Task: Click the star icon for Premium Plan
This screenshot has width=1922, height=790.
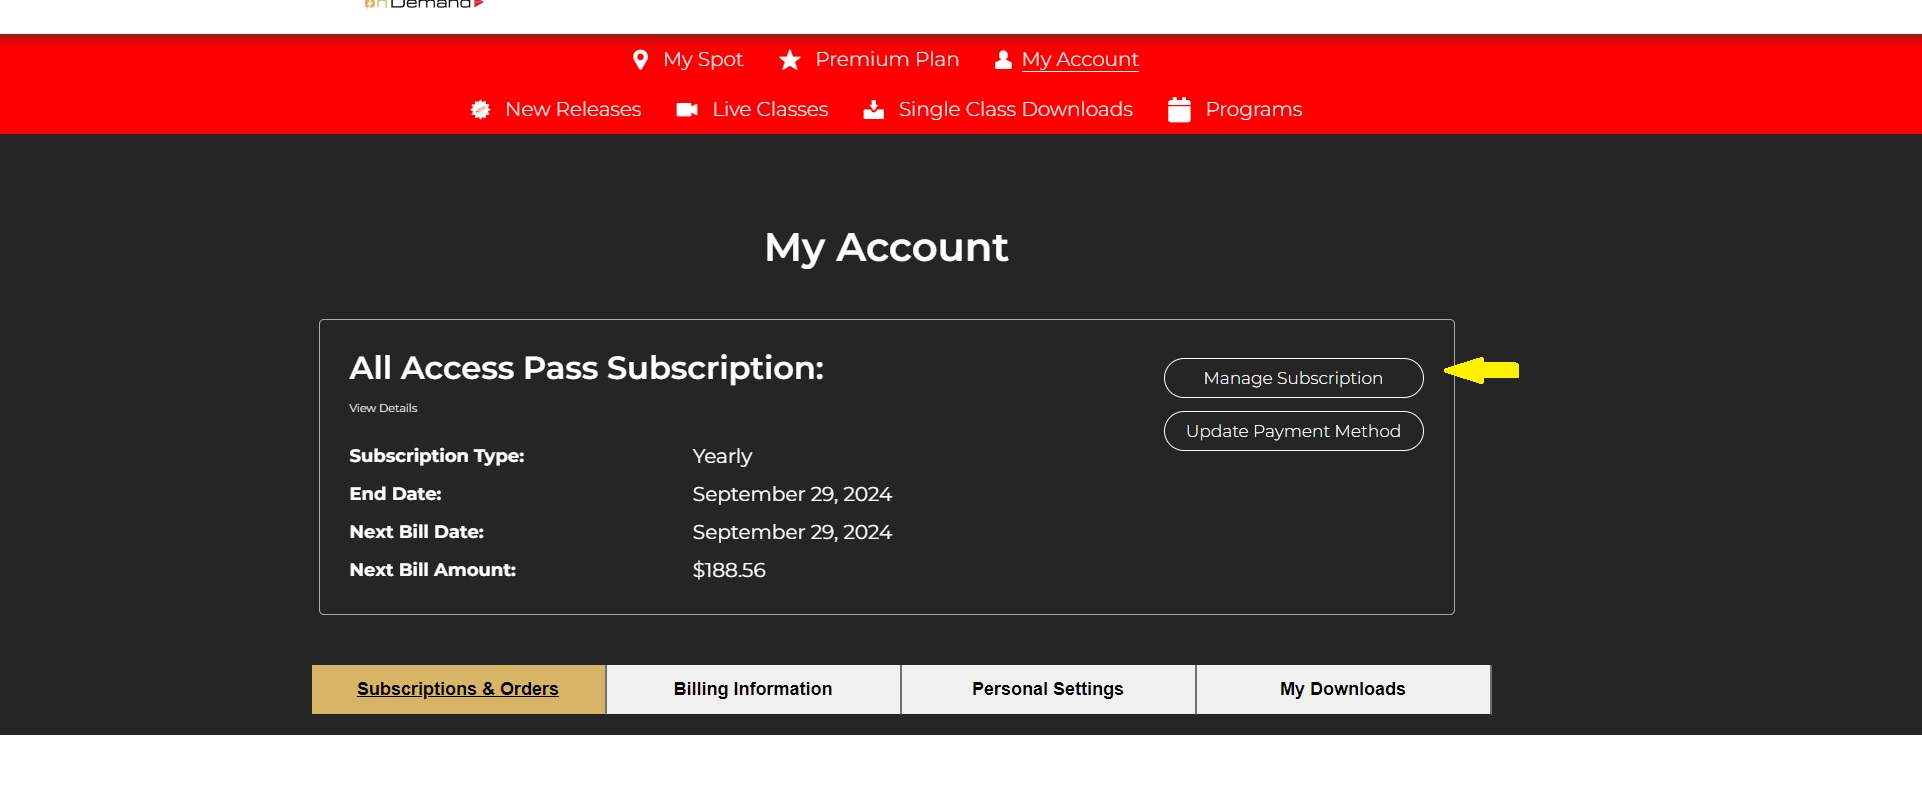Action: pos(790,60)
